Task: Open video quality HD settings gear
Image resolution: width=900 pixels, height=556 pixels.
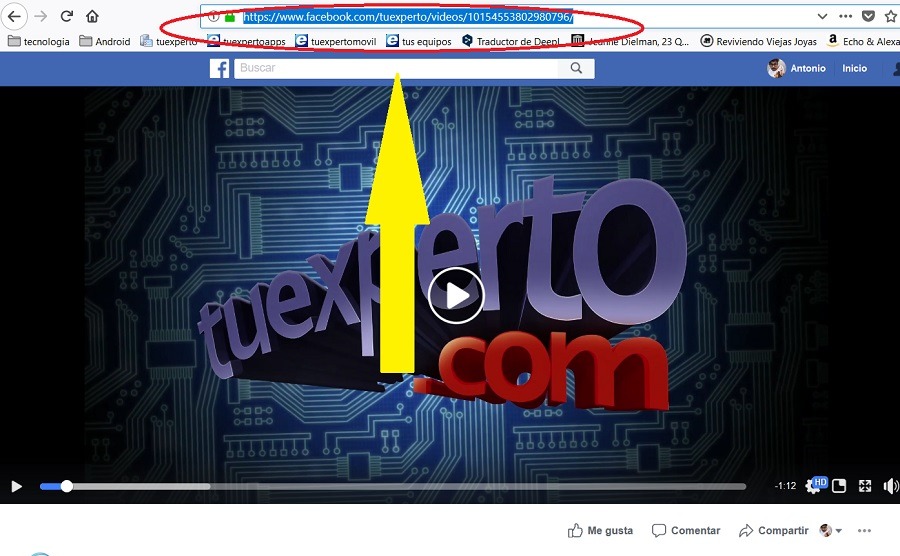Action: [x=814, y=485]
